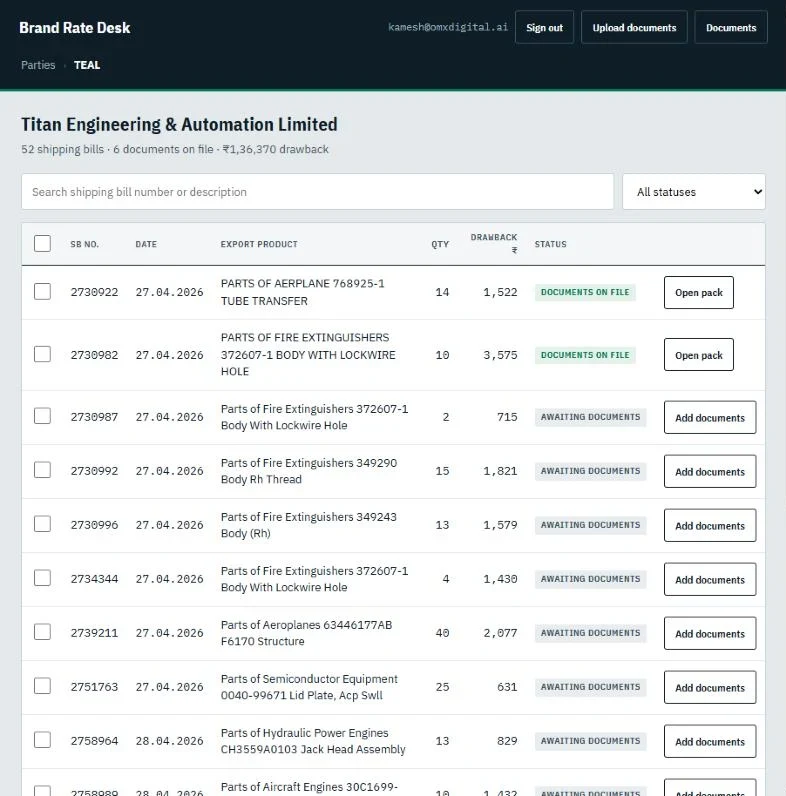Navigate to Parties breadcrumb
The height and width of the screenshot is (796, 786).
38,65
